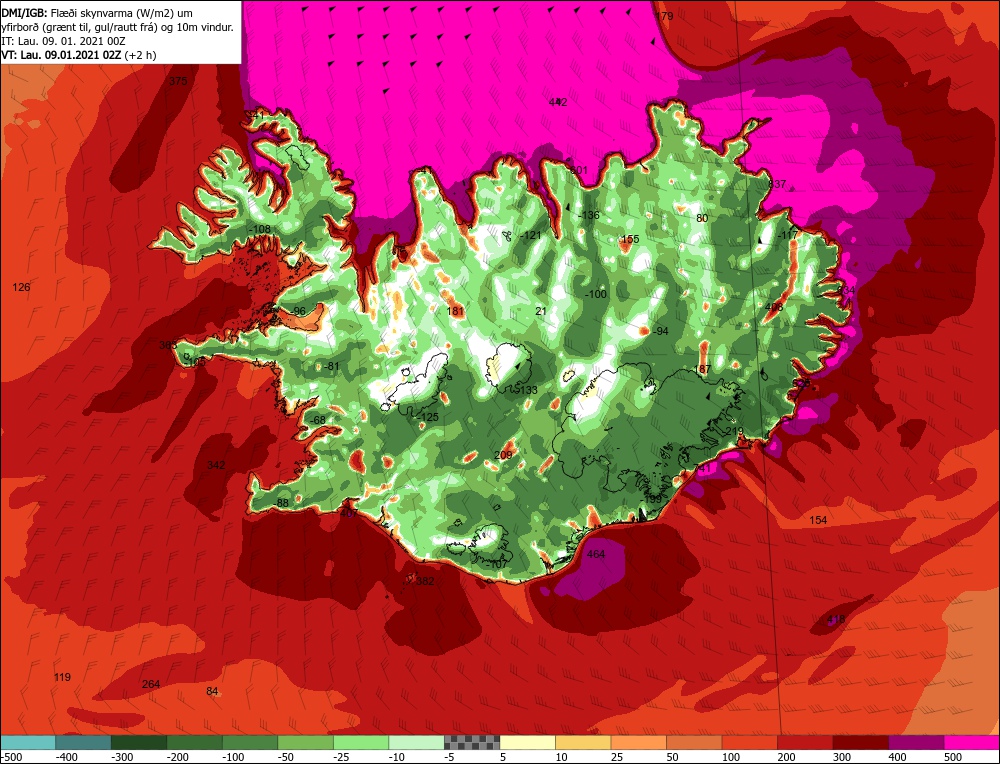Image resolution: width=1000 pixels, height=764 pixels.
Task: Click the -108 value in the Westfjords
Action: pyautogui.click(x=260, y=229)
